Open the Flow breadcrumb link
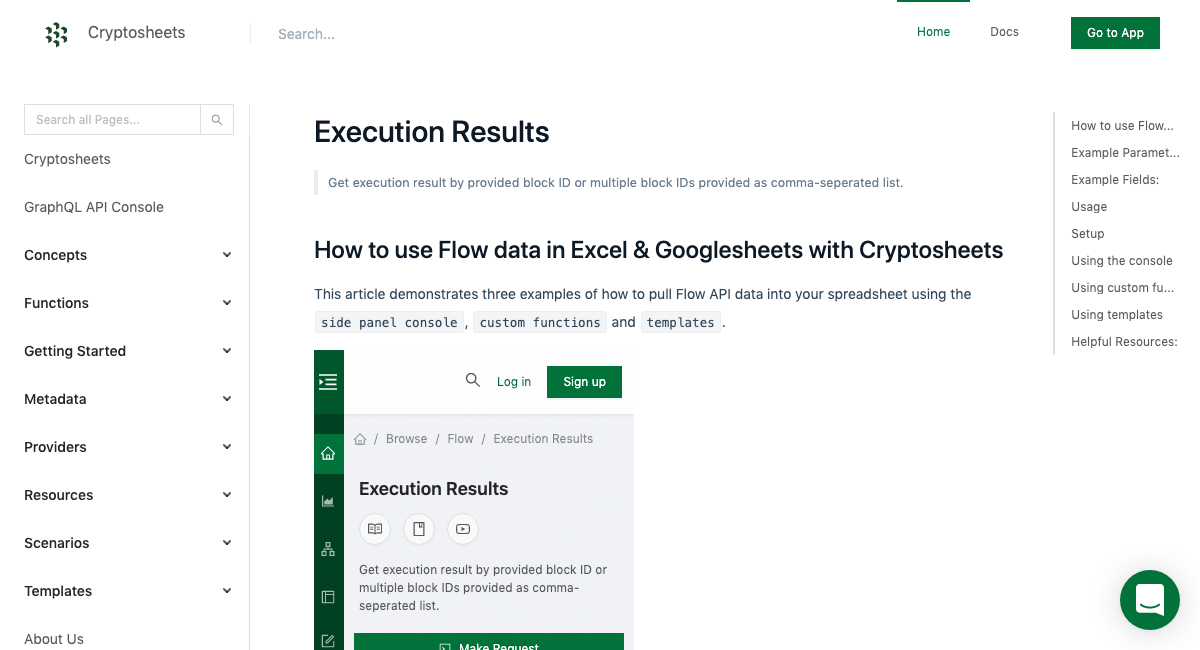 tap(460, 438)
